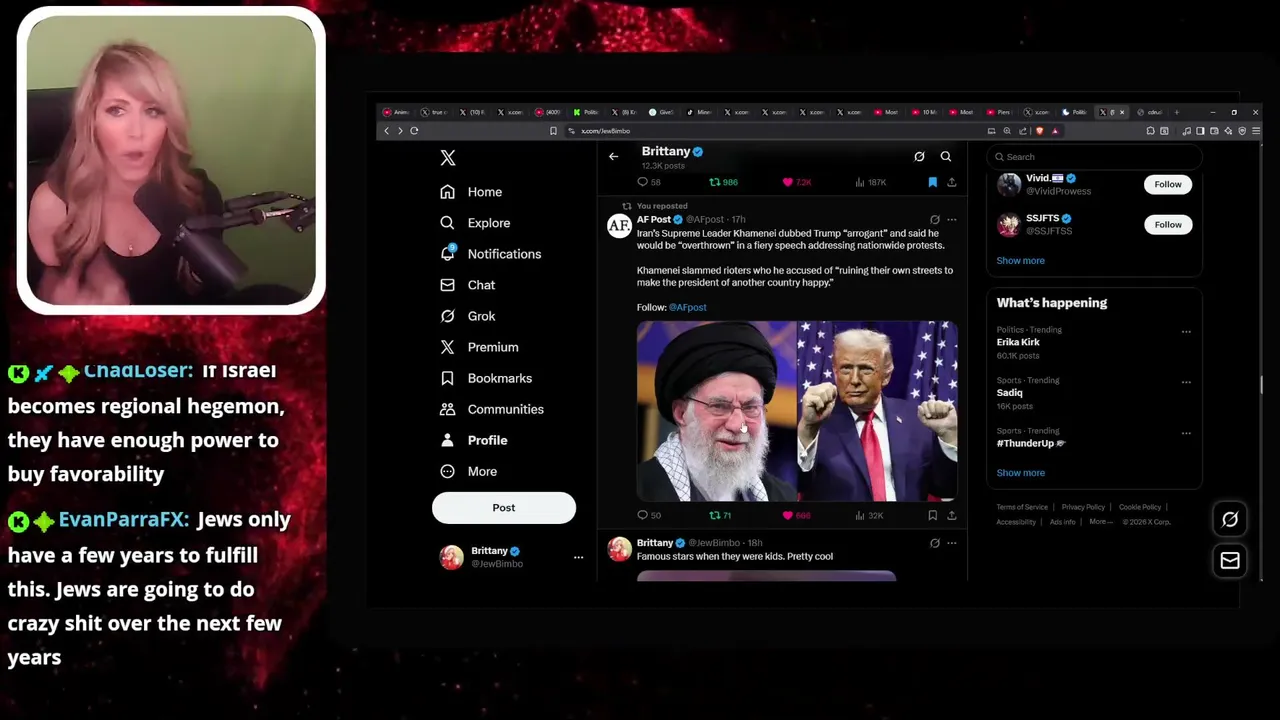Remove bookmark from top post
This screenshot has height=720, width=1280.
click(932, 182)
